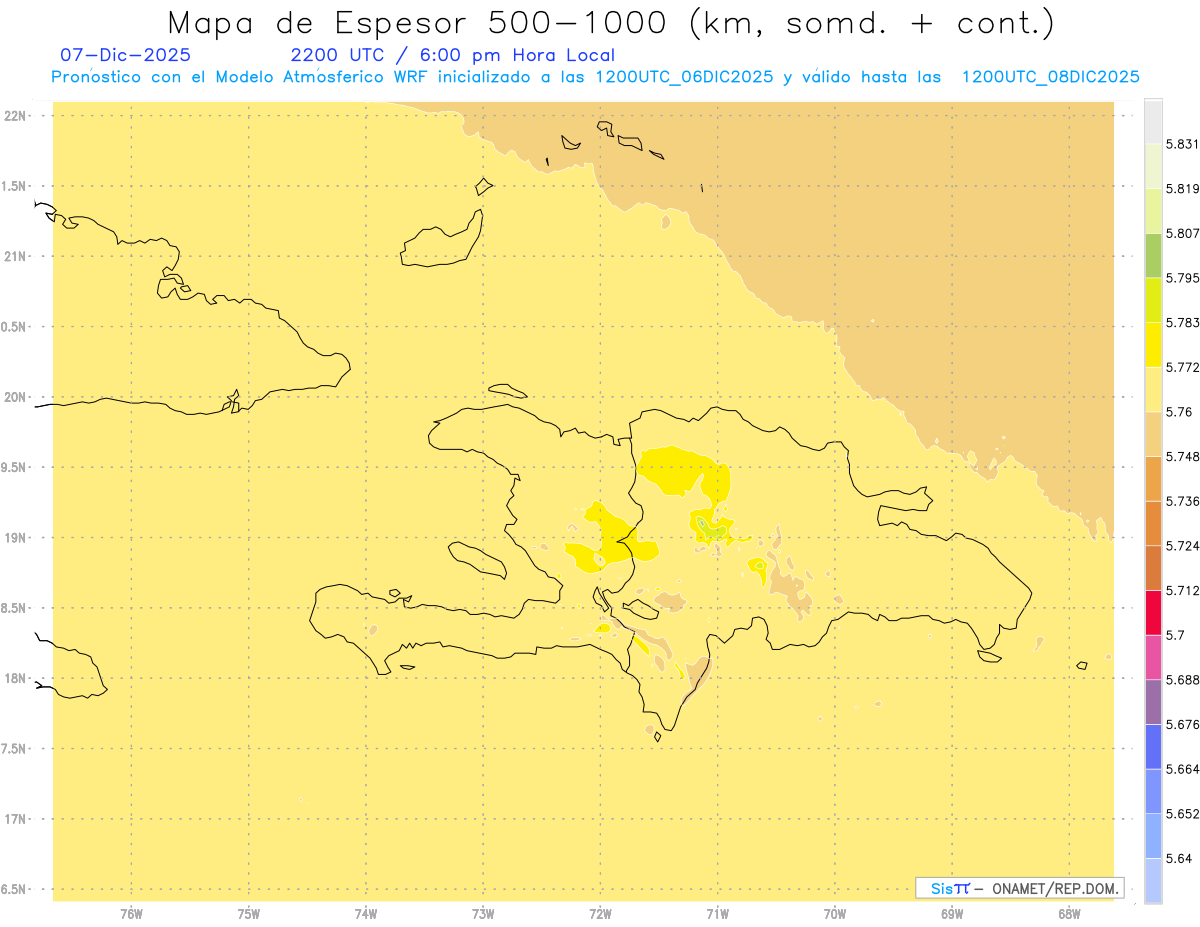This screenshot has height=927, width=1200.
Task: Click the 72W longitude axis label
Action: click(601, 913)
